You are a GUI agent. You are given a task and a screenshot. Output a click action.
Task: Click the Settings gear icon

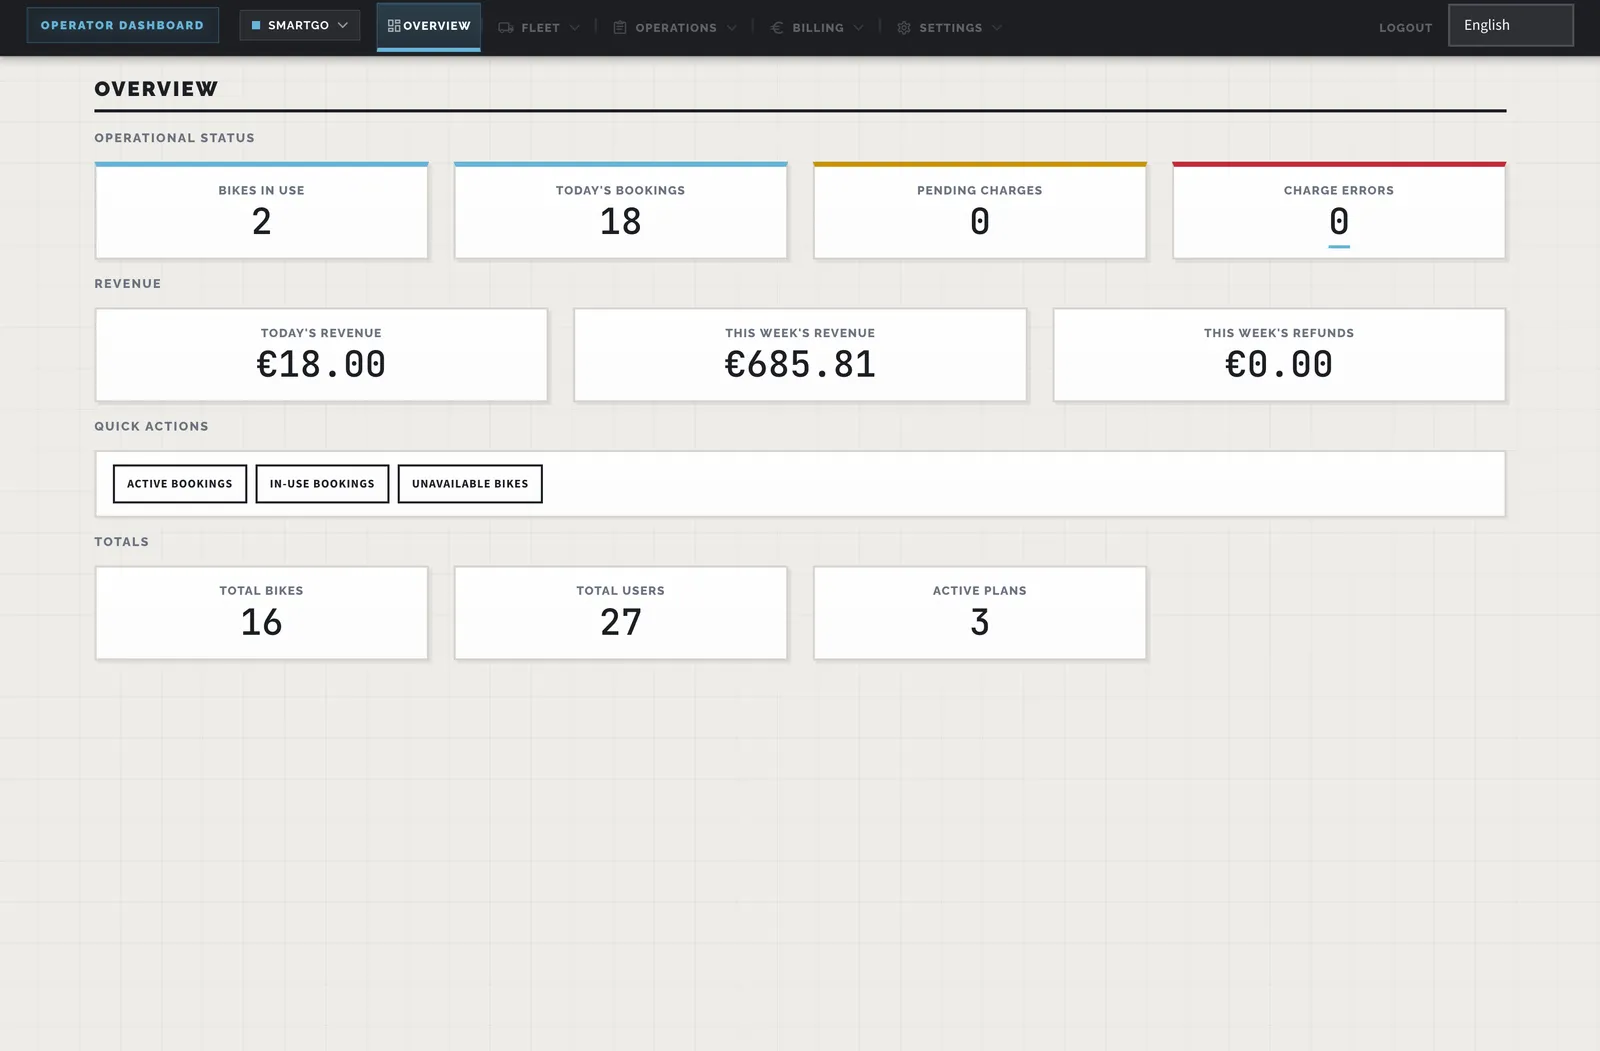[904, 28]
